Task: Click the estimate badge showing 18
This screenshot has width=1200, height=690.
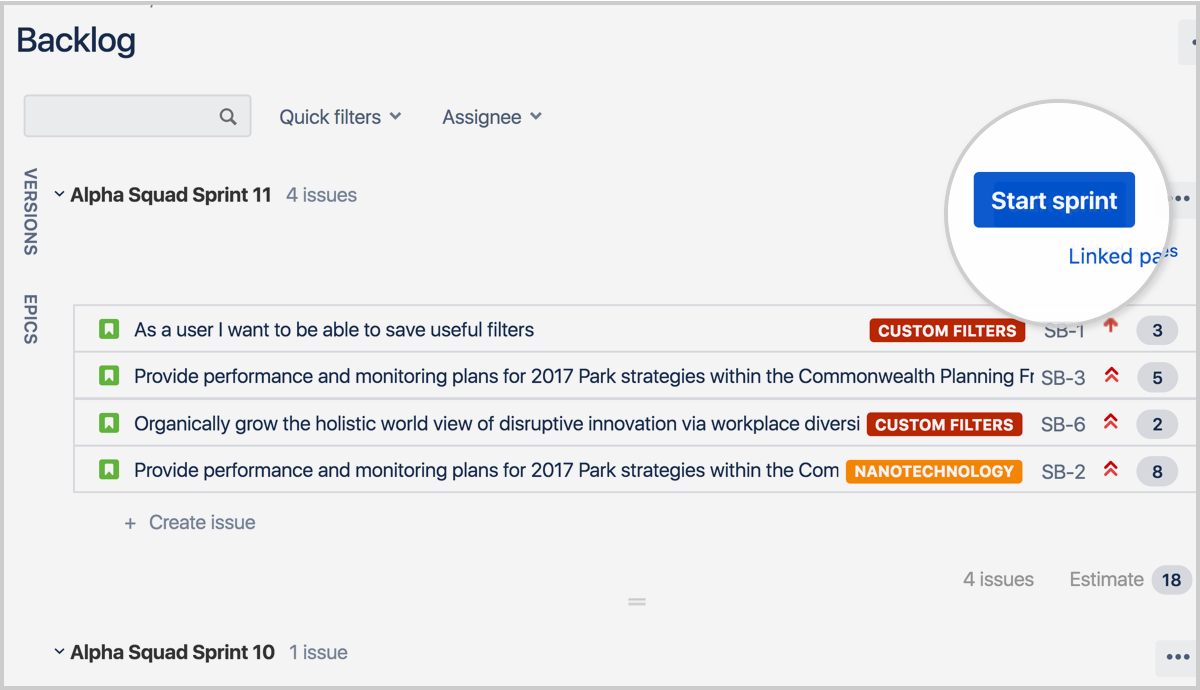Action: [1170, 579]
